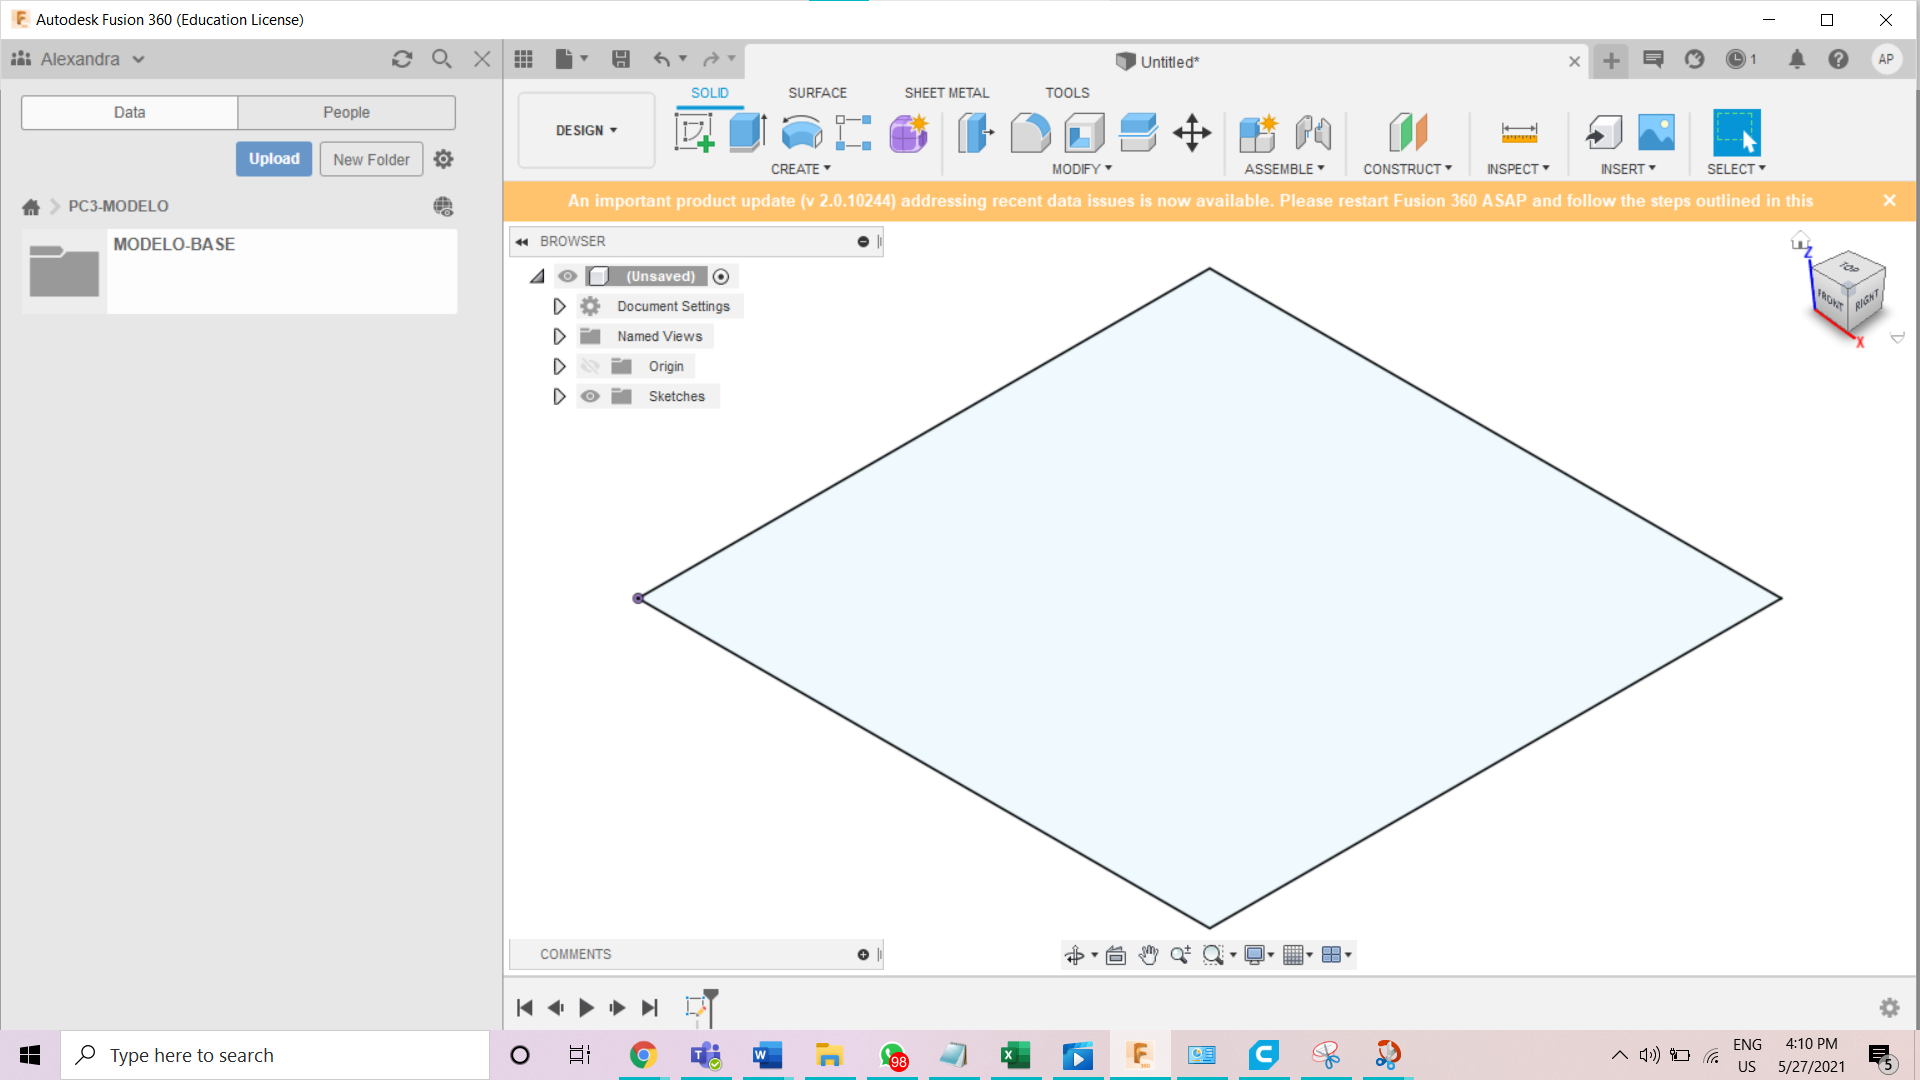Click the Redo arrow
1920x1080 pixels.
tap(711, 59)
